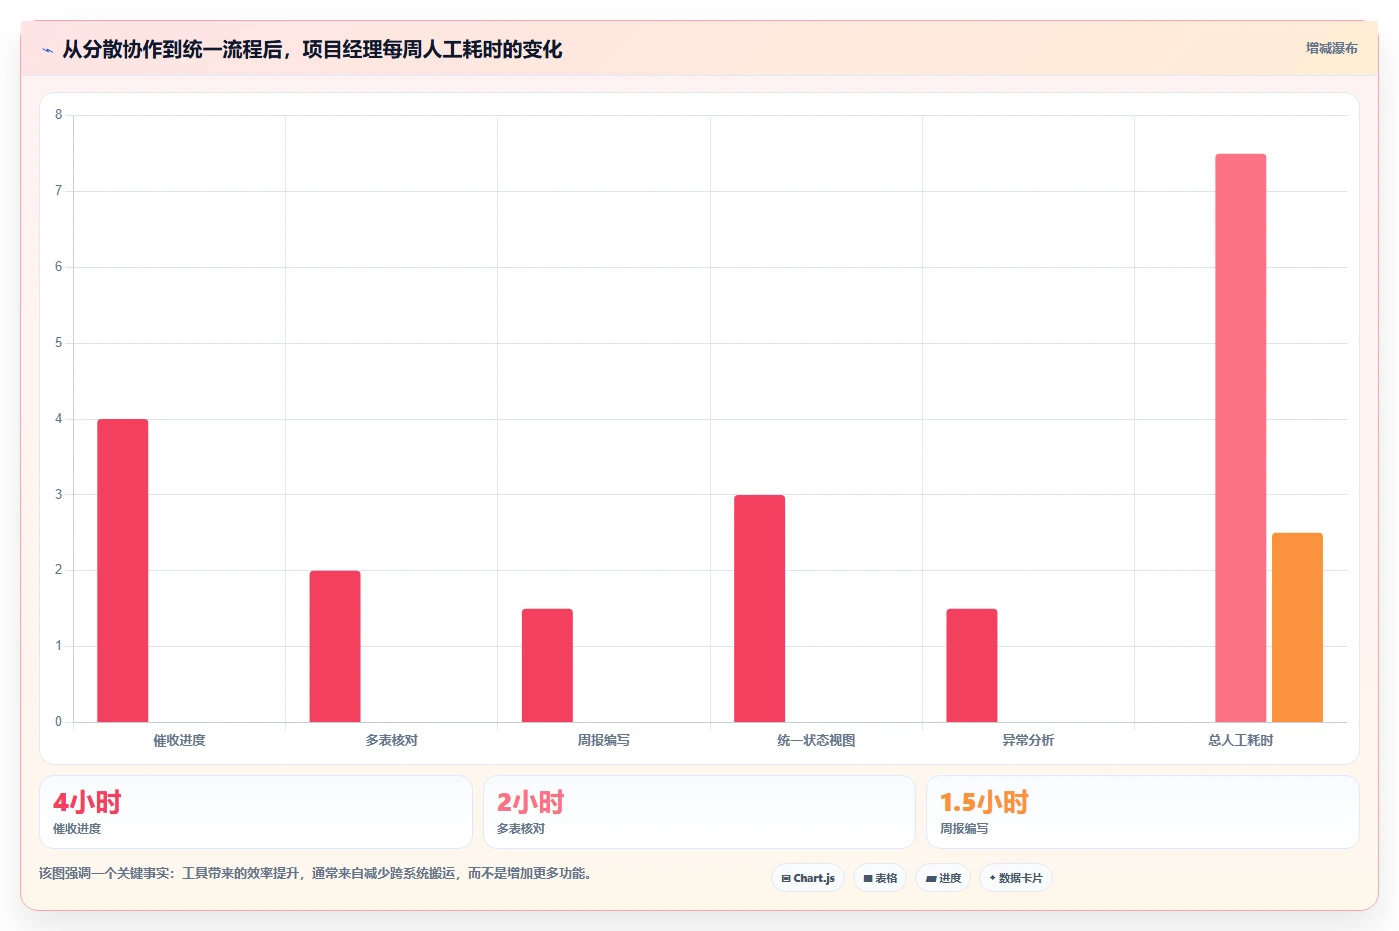Click the 异常分析 x-axis label
The image size is (1399, 931).
pos(1028,740)
